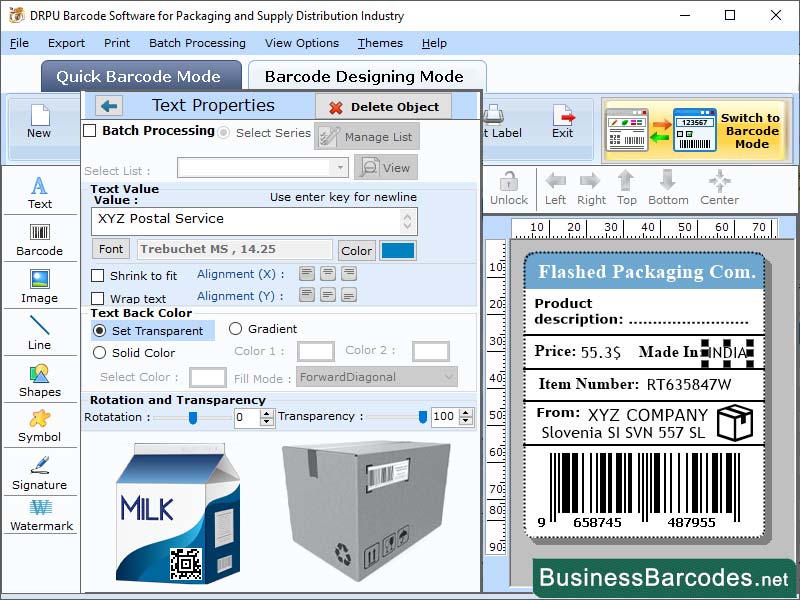Select the Gradient radio button
This screenshot has height=600, width=800.
coord(236,331)
